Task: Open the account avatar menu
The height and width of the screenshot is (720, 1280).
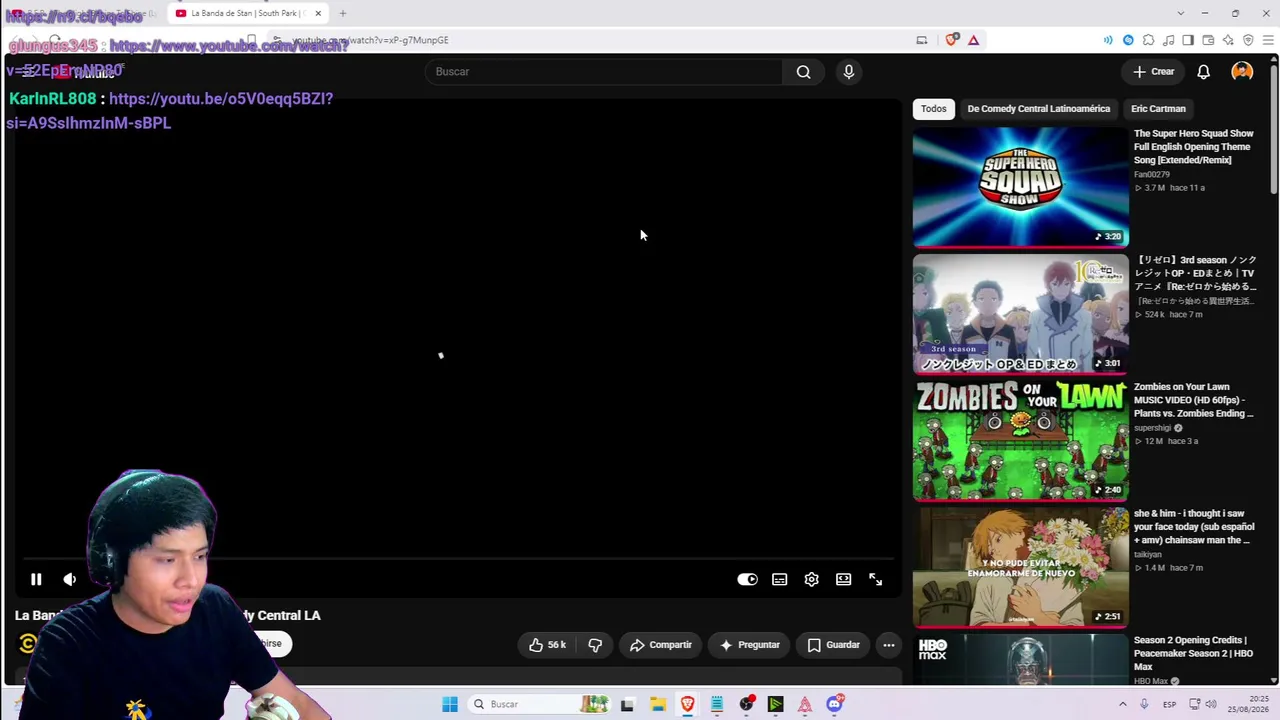Action: pyautogui.click(x=1242, y=72)
